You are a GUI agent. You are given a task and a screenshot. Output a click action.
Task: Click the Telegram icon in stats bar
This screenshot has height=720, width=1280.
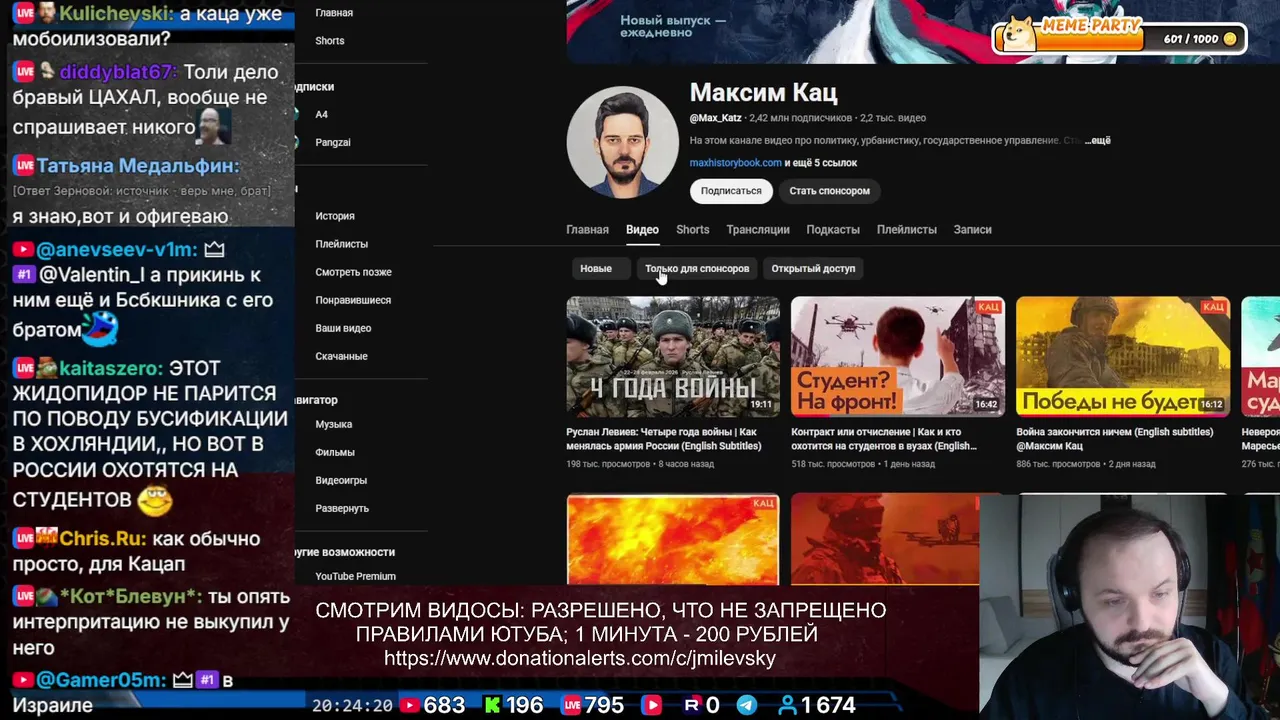click(x=747, y=705)
